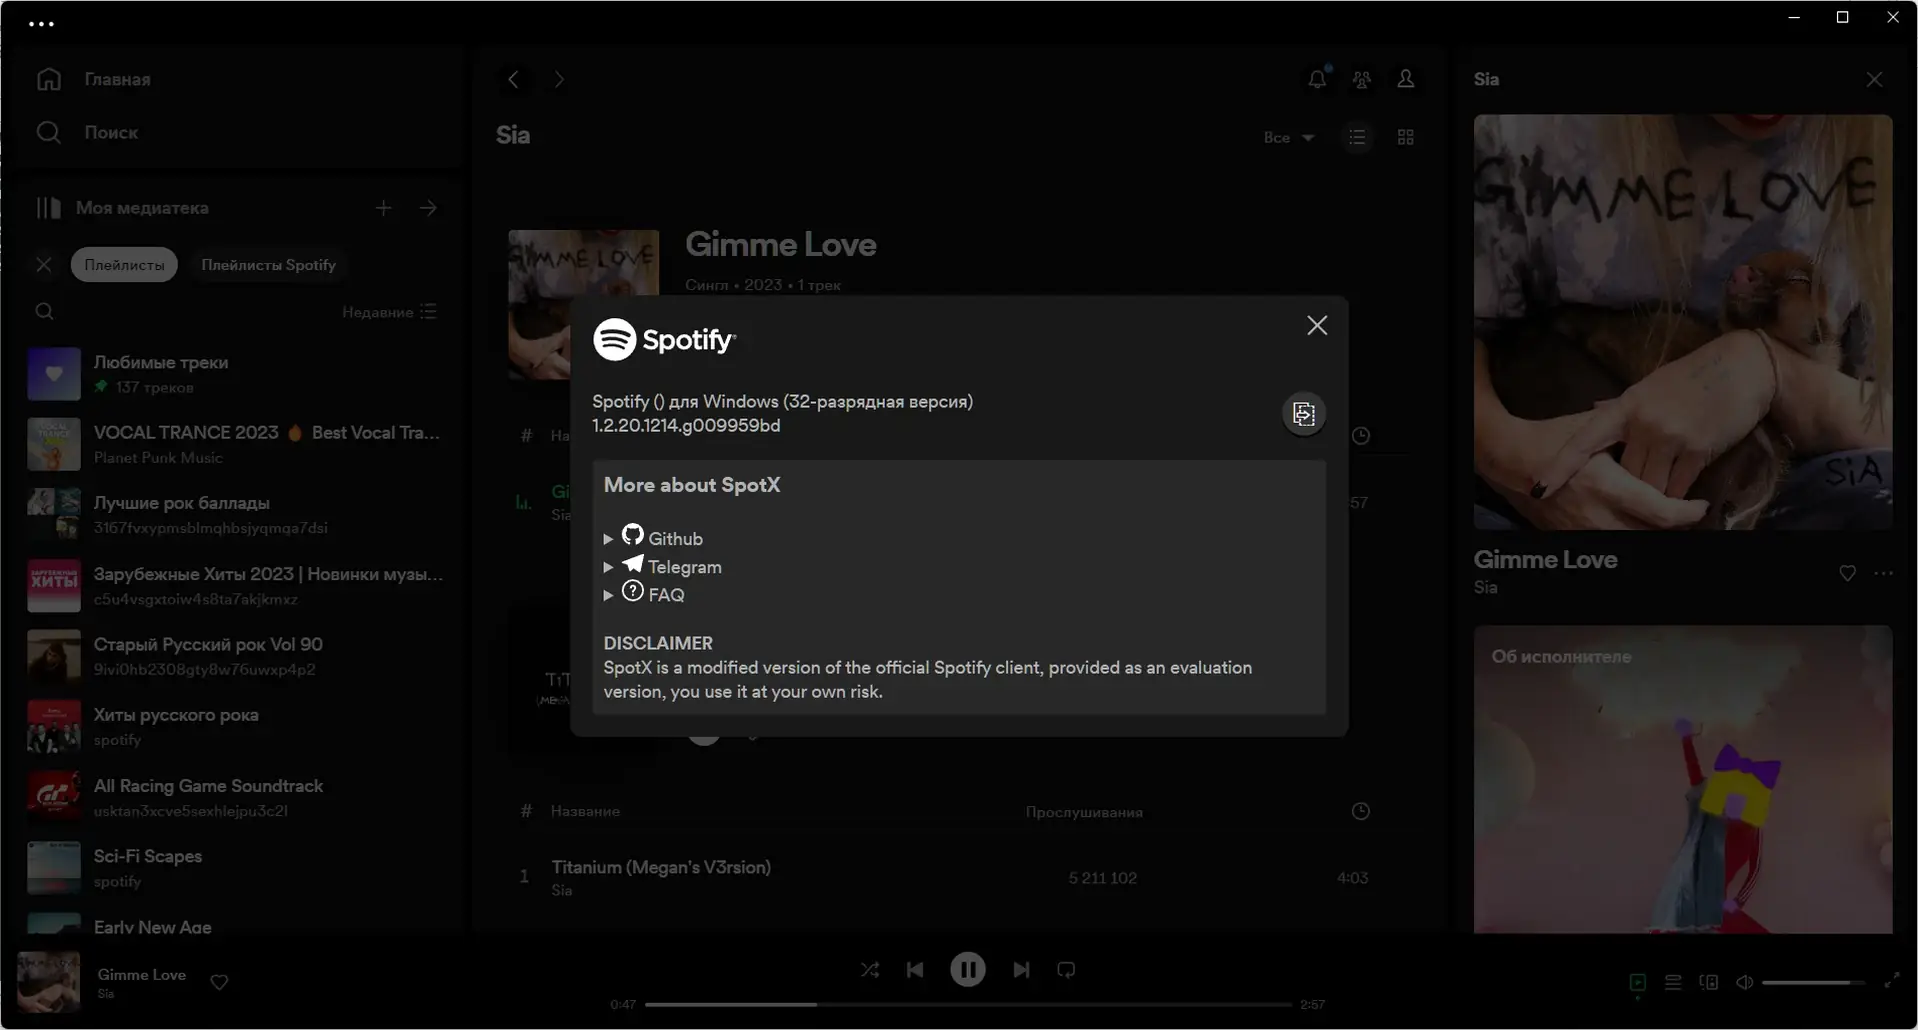
Task: Adjust the volume slider
Action: [1813, 983]
